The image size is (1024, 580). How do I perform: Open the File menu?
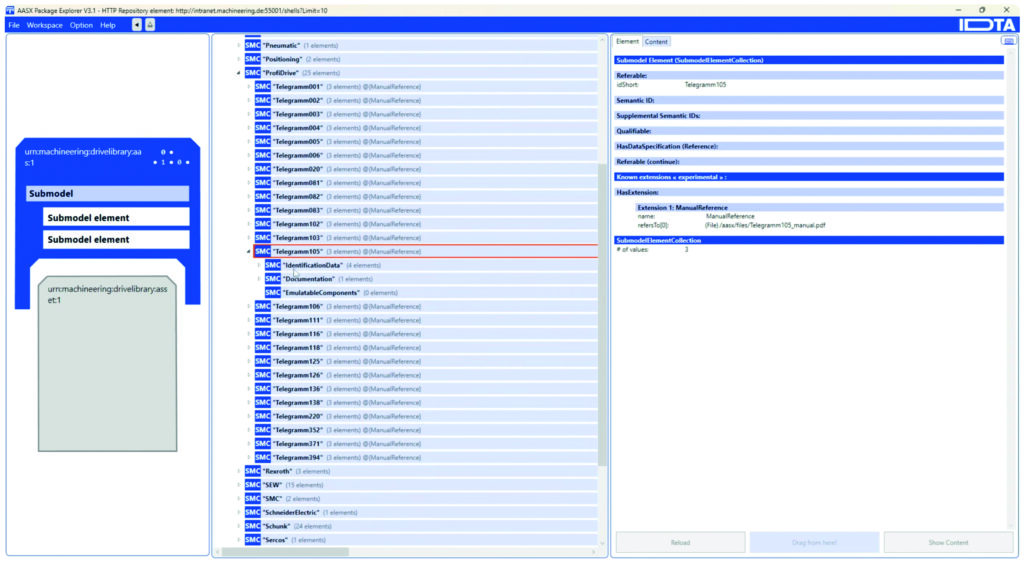(x=14, y=25)
